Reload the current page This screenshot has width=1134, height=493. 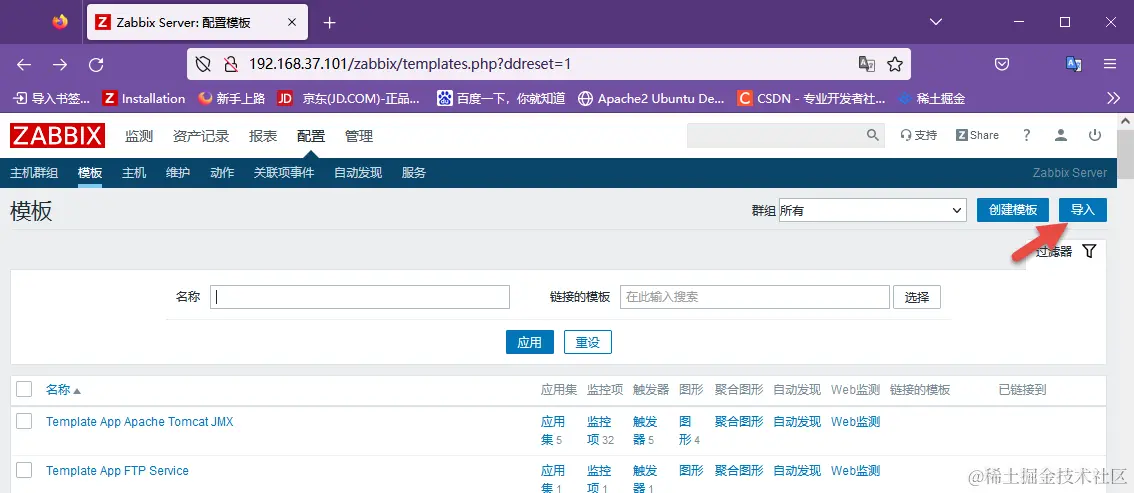pos(96,64)
